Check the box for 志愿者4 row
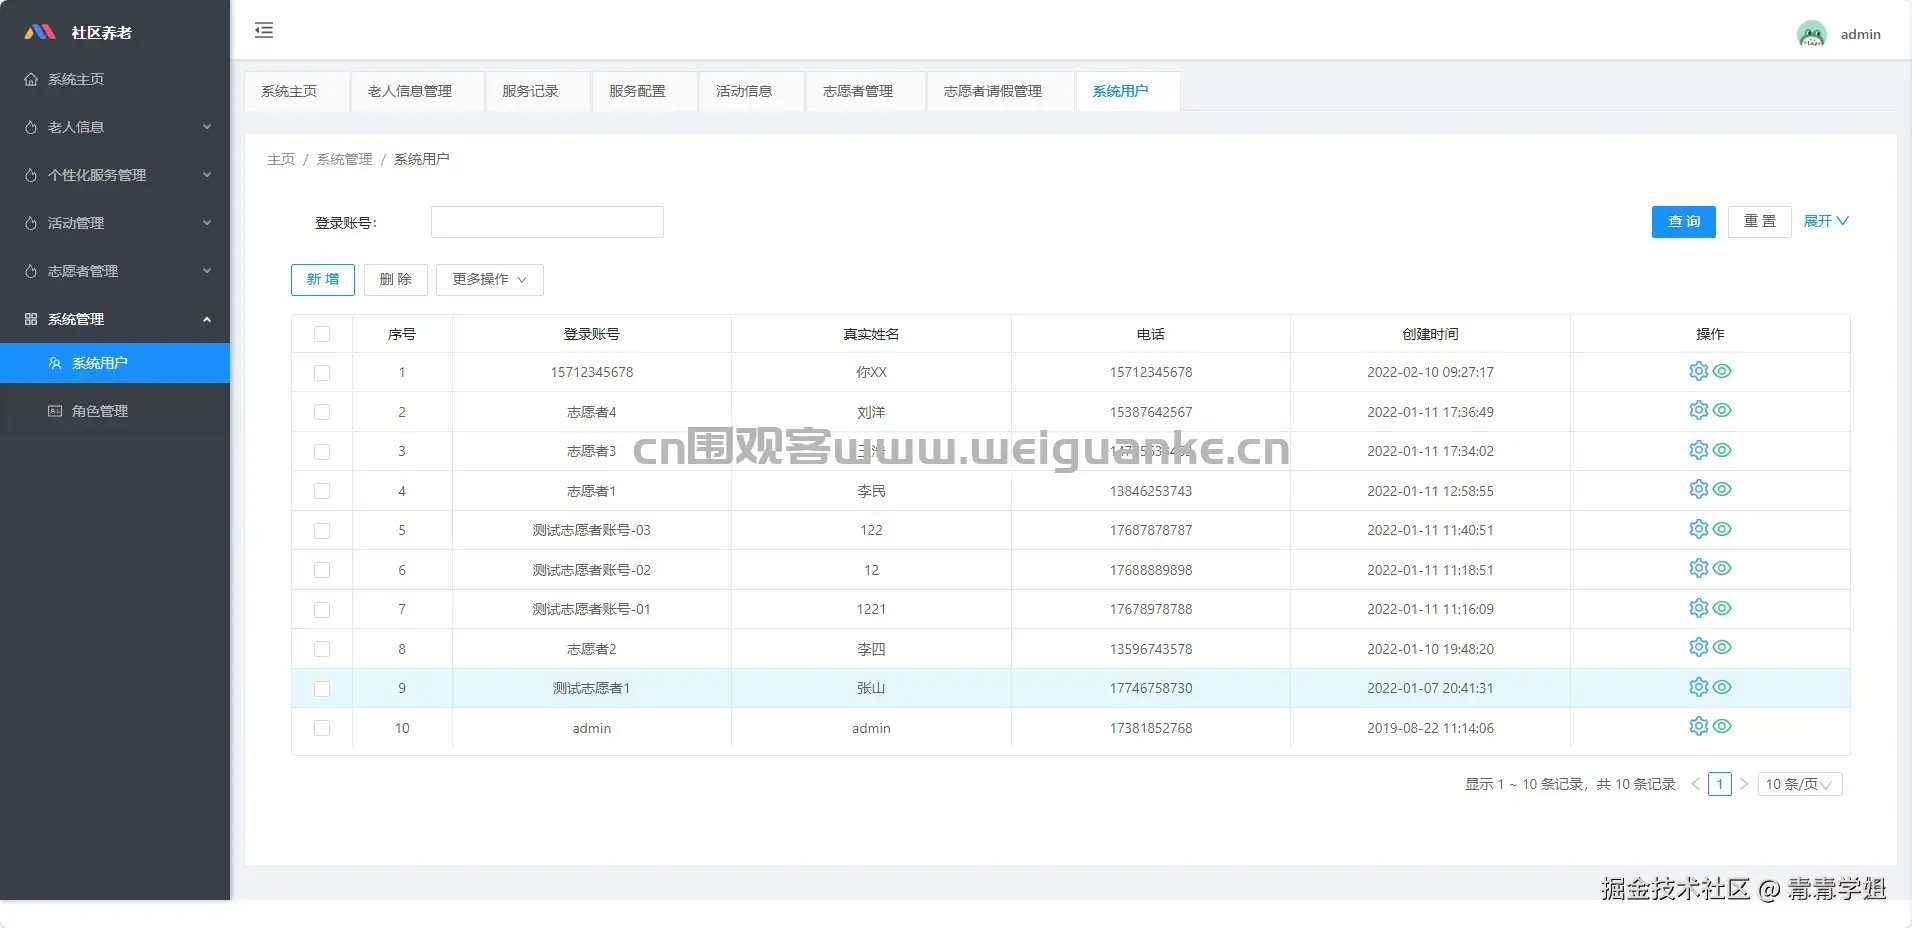Viewport: 1912px width, 928px height. pos(322,412)
